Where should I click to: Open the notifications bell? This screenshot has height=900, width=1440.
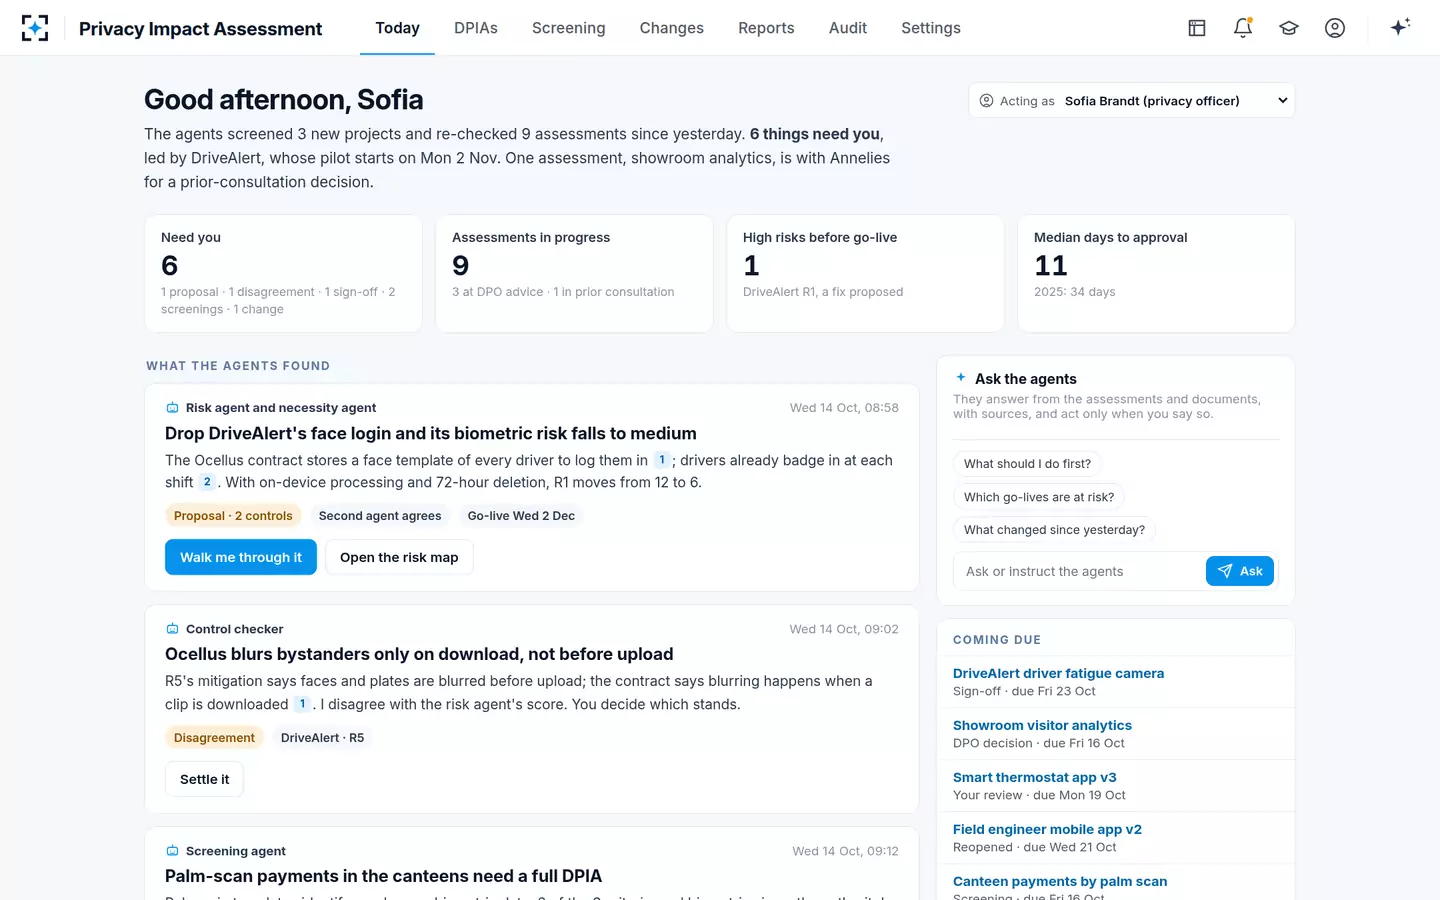[x=1243, y=28]
